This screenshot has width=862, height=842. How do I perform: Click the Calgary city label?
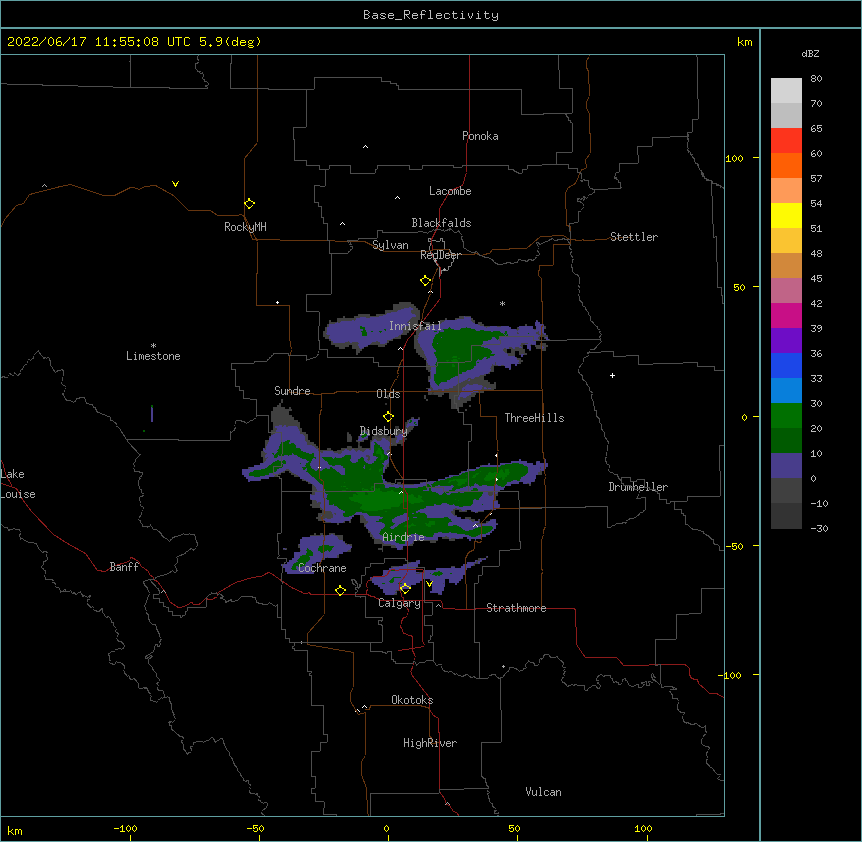pos(399,603)
